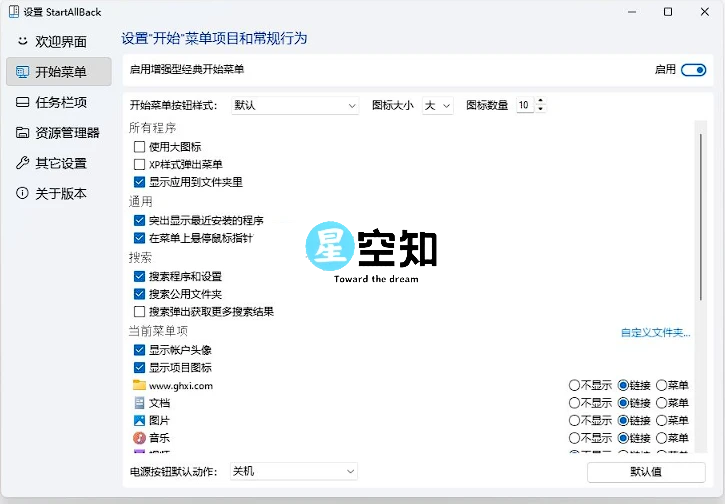Select the 开始菜单 sidebar item
725x504 pixels.
59,72
